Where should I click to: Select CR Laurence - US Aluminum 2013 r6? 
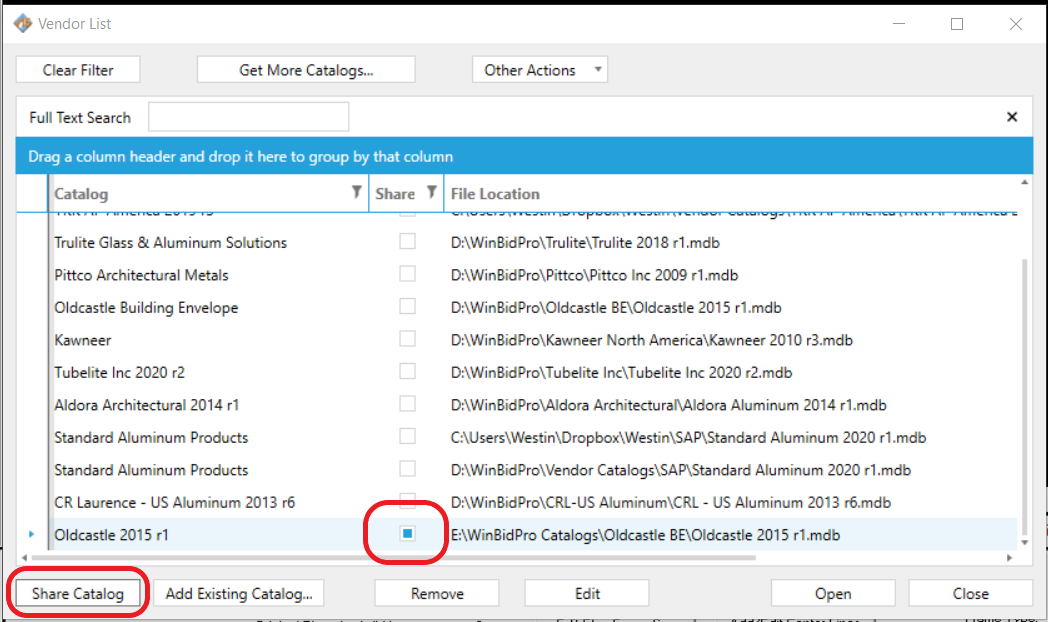[174, 502]
